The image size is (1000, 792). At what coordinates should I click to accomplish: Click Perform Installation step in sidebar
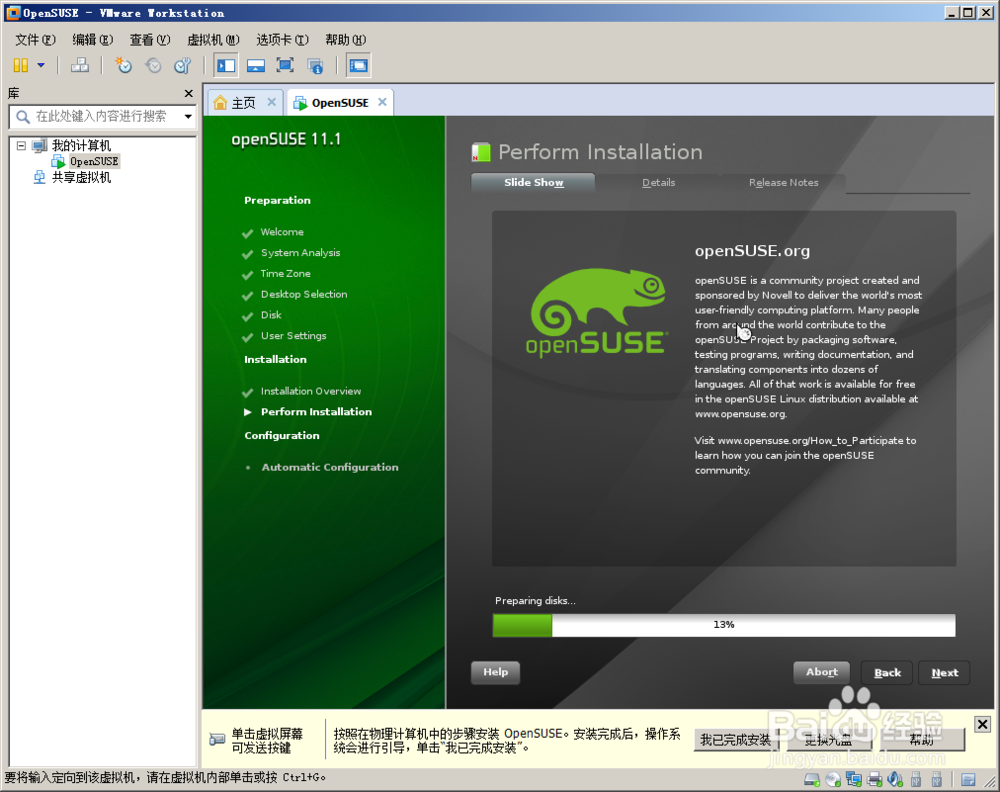[x=316, y=412]
